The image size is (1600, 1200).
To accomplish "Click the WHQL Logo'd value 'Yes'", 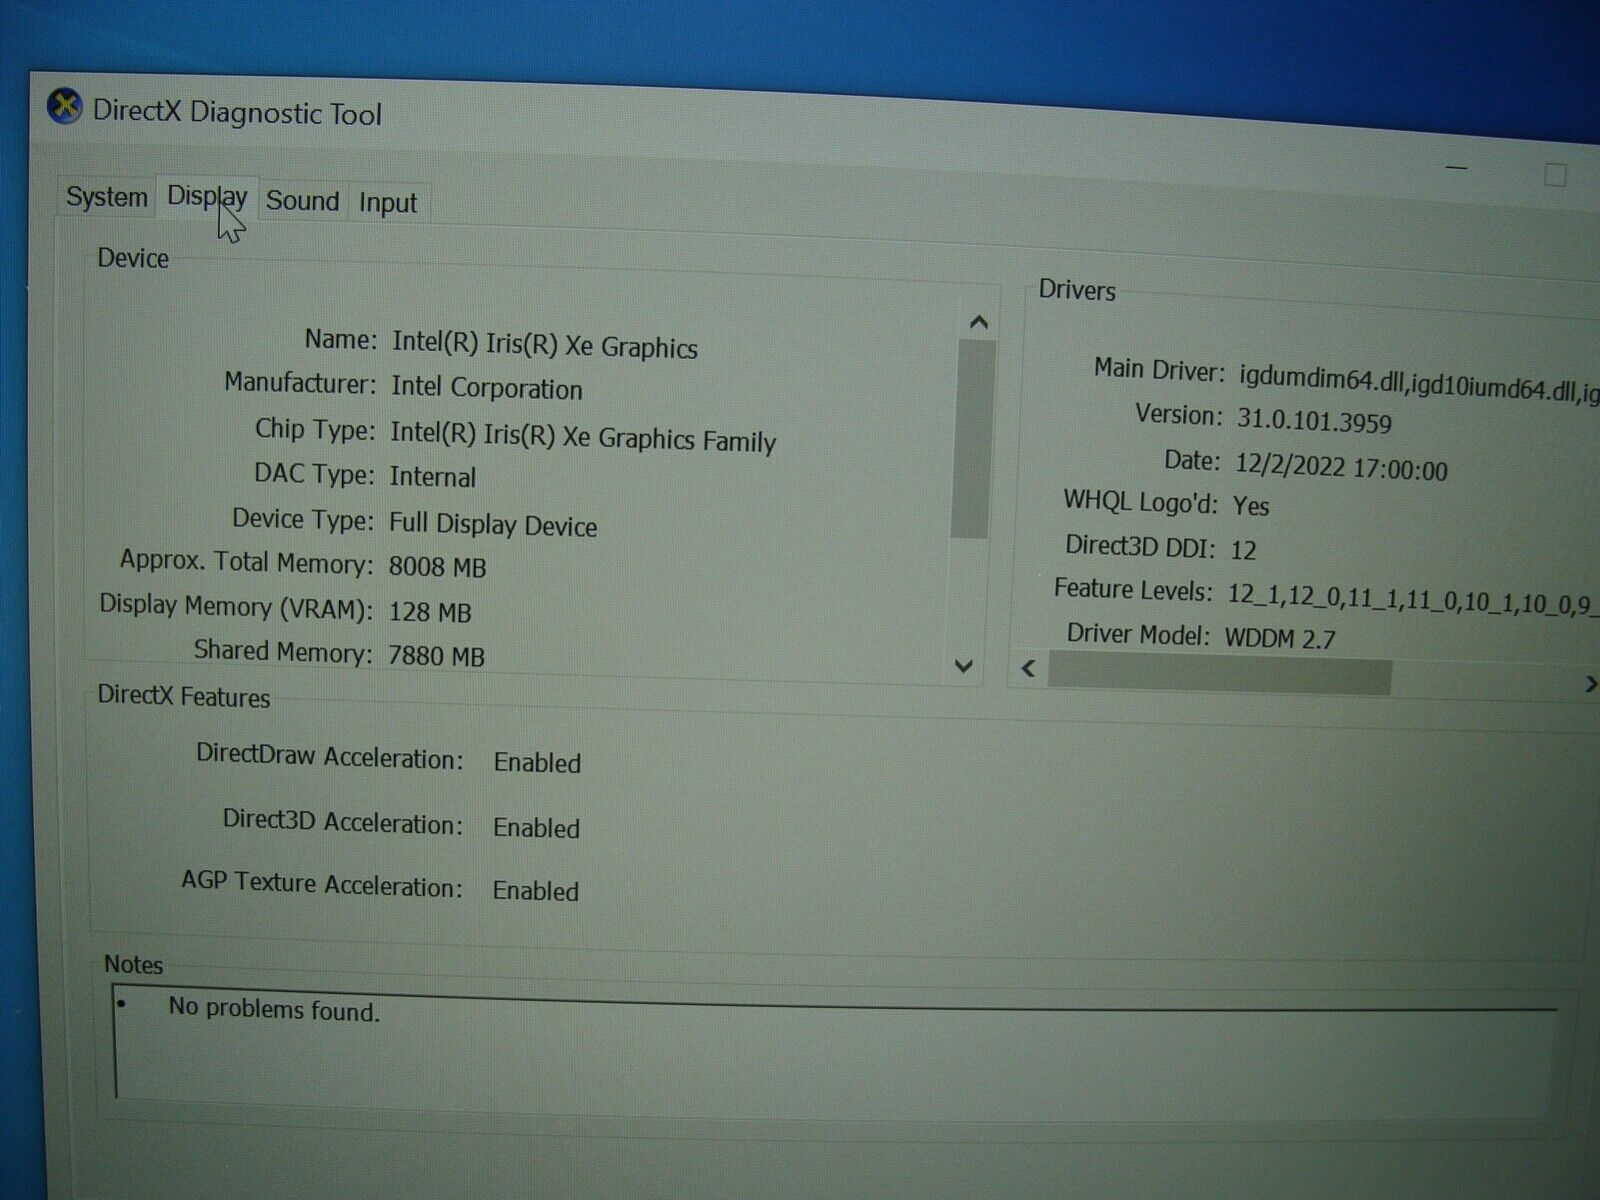I will coord(1251,505).
